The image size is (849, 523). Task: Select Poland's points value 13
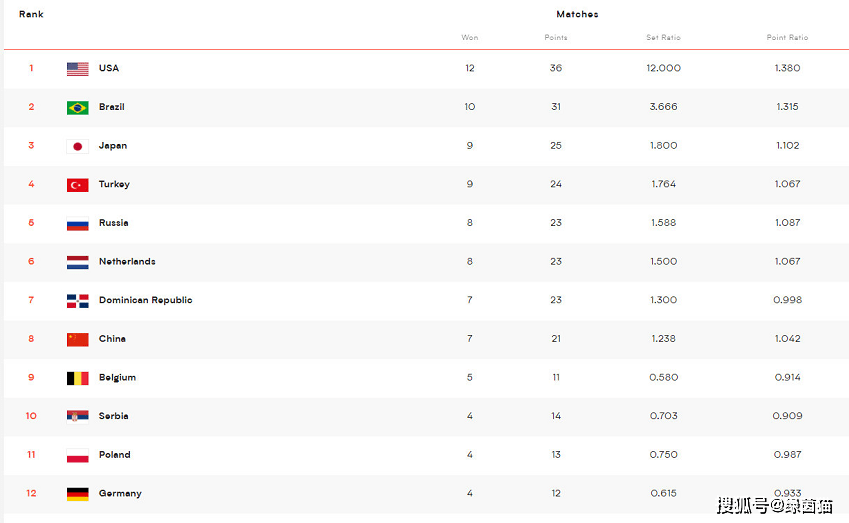556,455
